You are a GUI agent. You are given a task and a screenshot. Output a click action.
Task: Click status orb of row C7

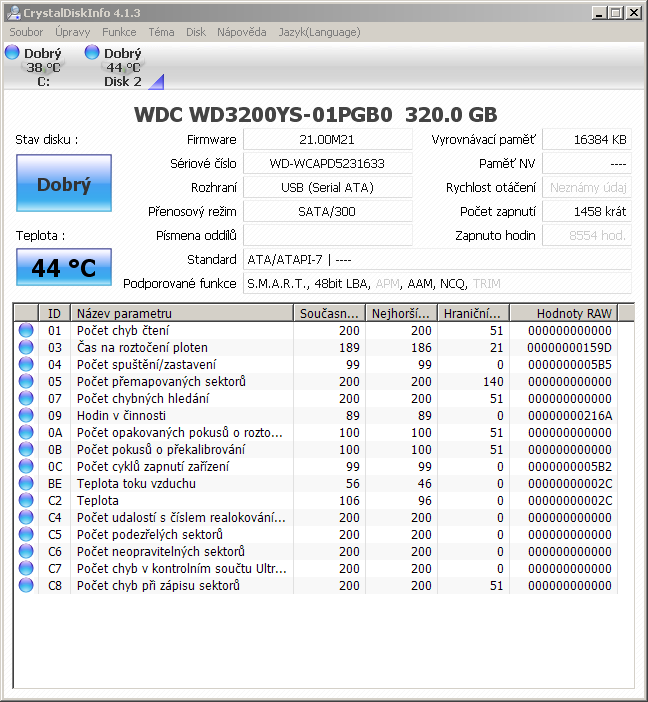(x=26, y=569)
